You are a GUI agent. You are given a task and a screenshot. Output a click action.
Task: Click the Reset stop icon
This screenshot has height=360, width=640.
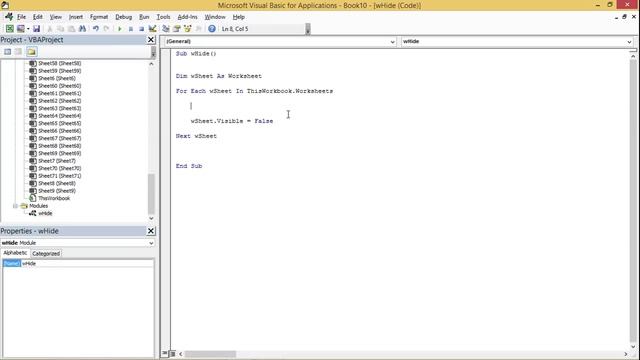(141, 29)
